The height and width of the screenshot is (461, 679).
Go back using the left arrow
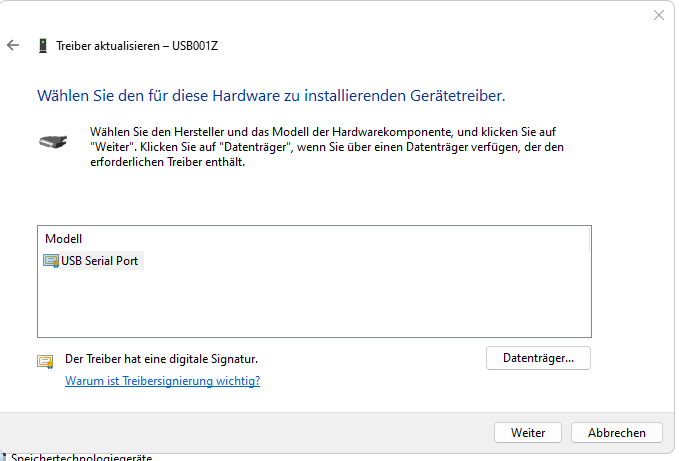(13, 45)
